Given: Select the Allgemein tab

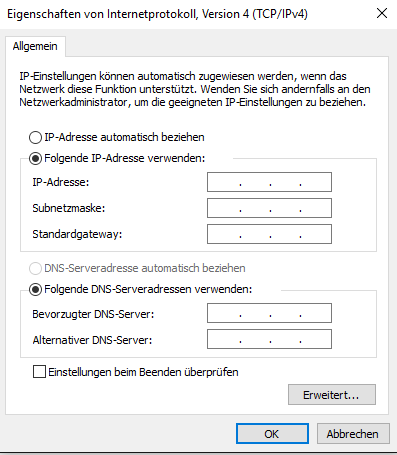Looking at the screenshot, I should (35, 46).
